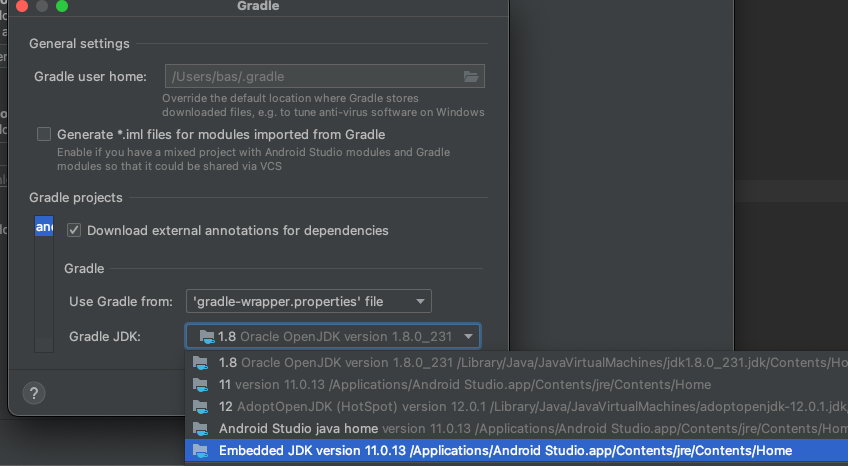Open the Use Gradle from dropdown
This screenshot has height=466, width=848.
(x=309, y=301)
